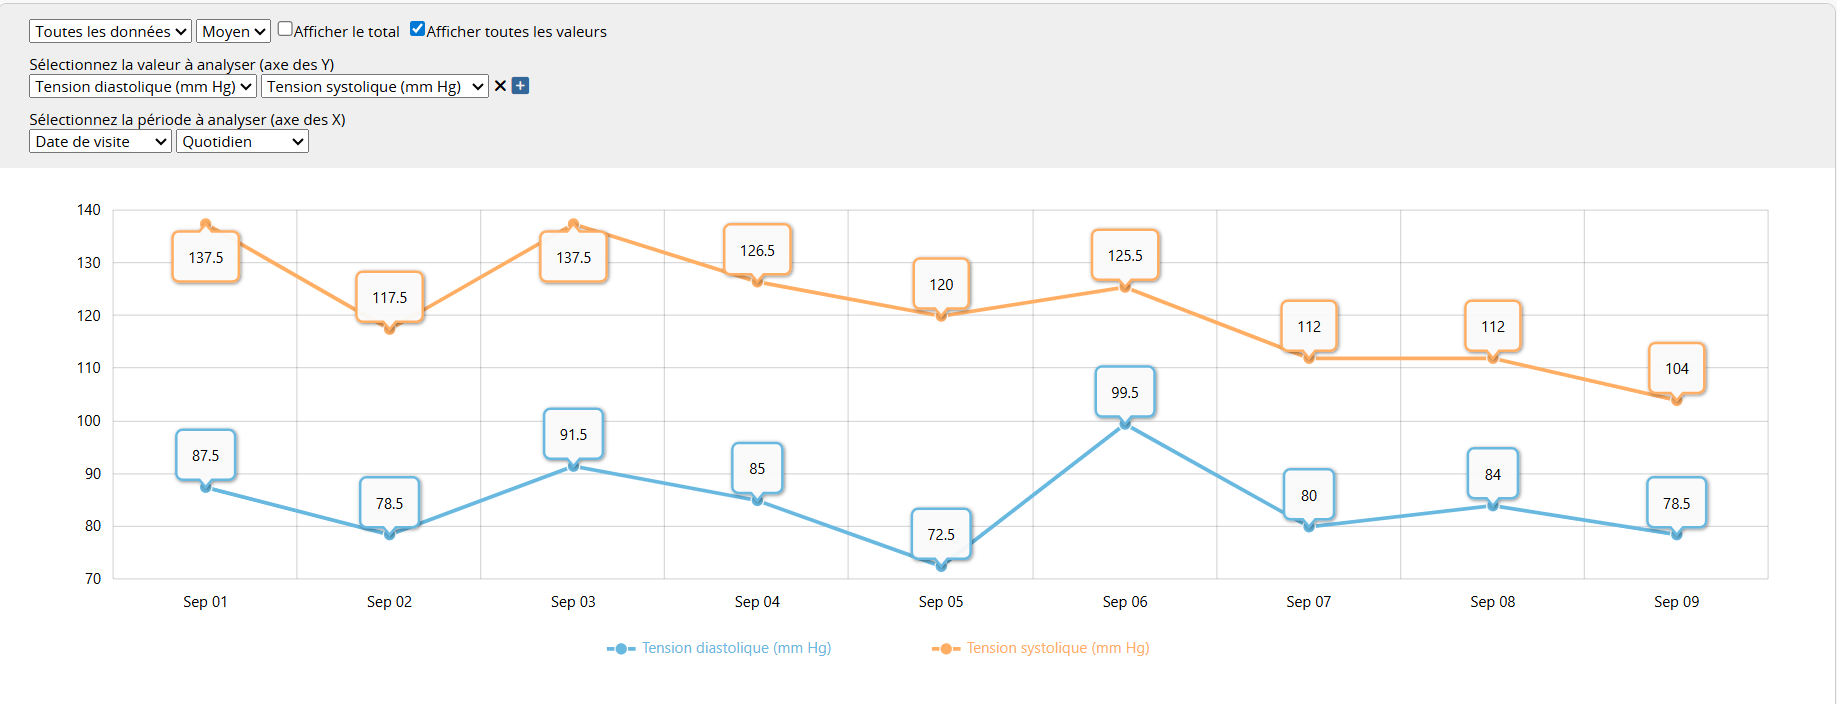Open the Tension diastolique Y-axis dropdown
Screen dimensions: 1837x704
142,87
